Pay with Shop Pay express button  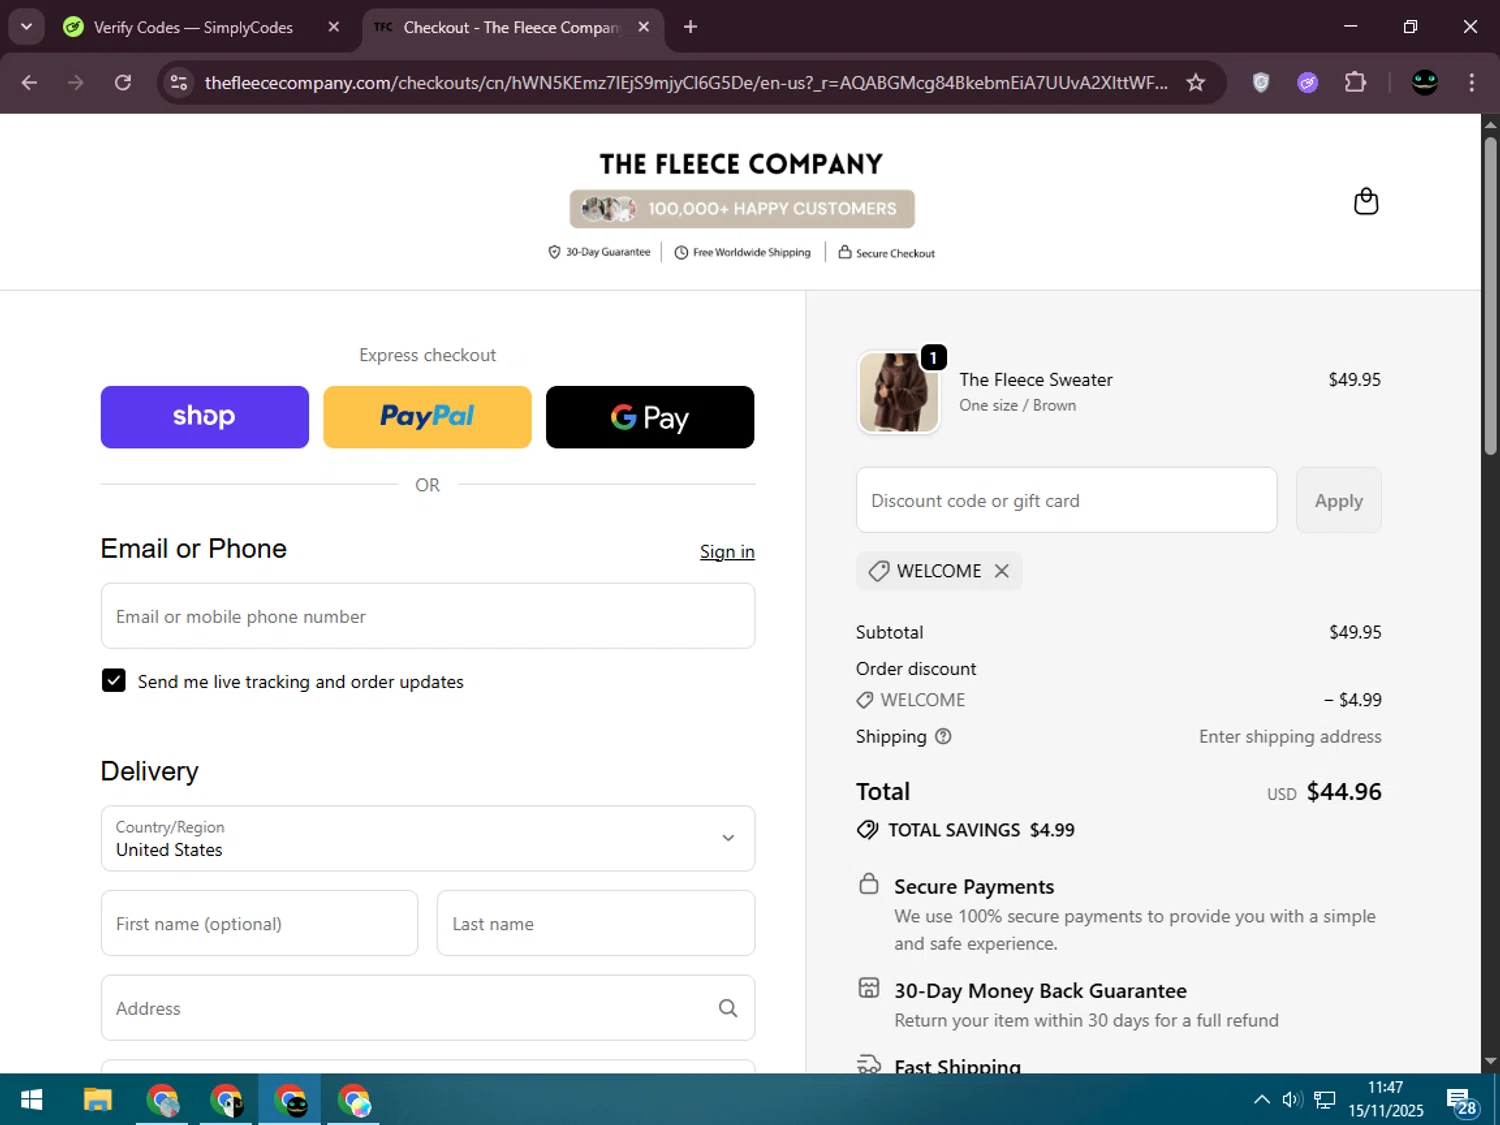205,417
